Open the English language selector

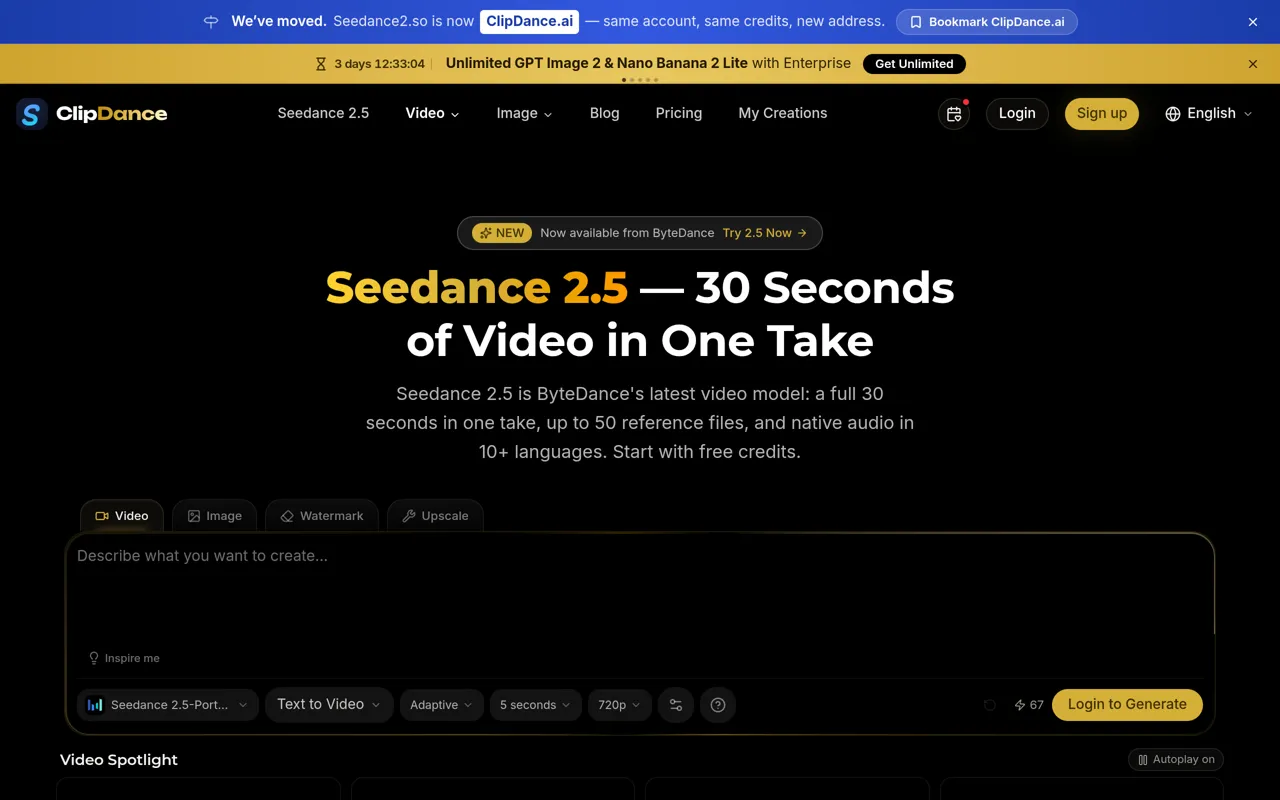click(1209, 114)
